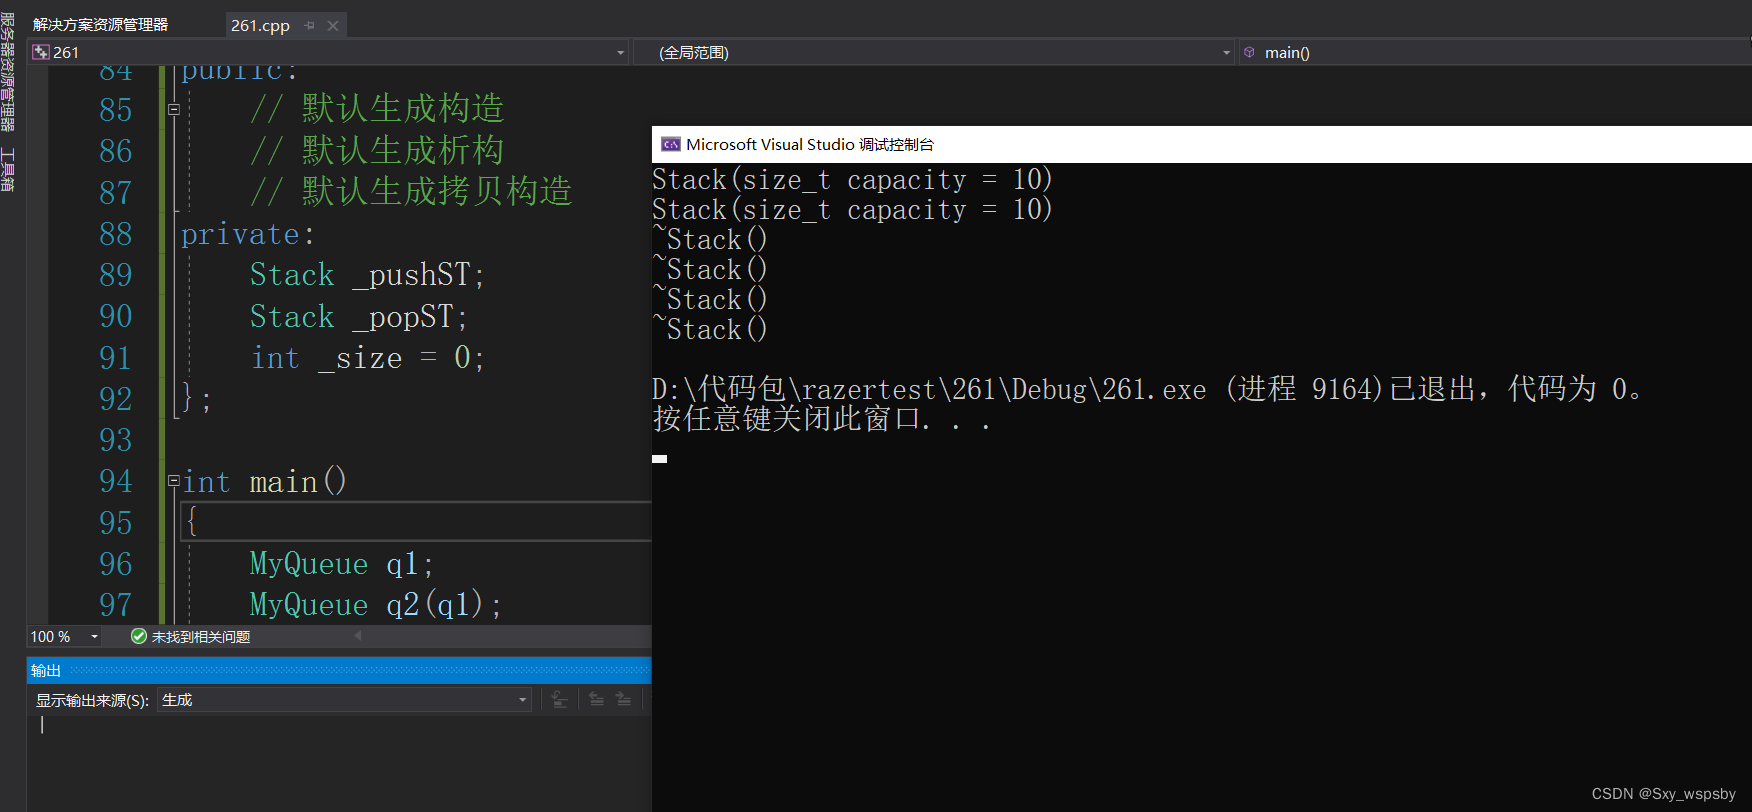Collapse the main() function at line 94
This screenshot has width=1752, height=812.
(173, 481)
